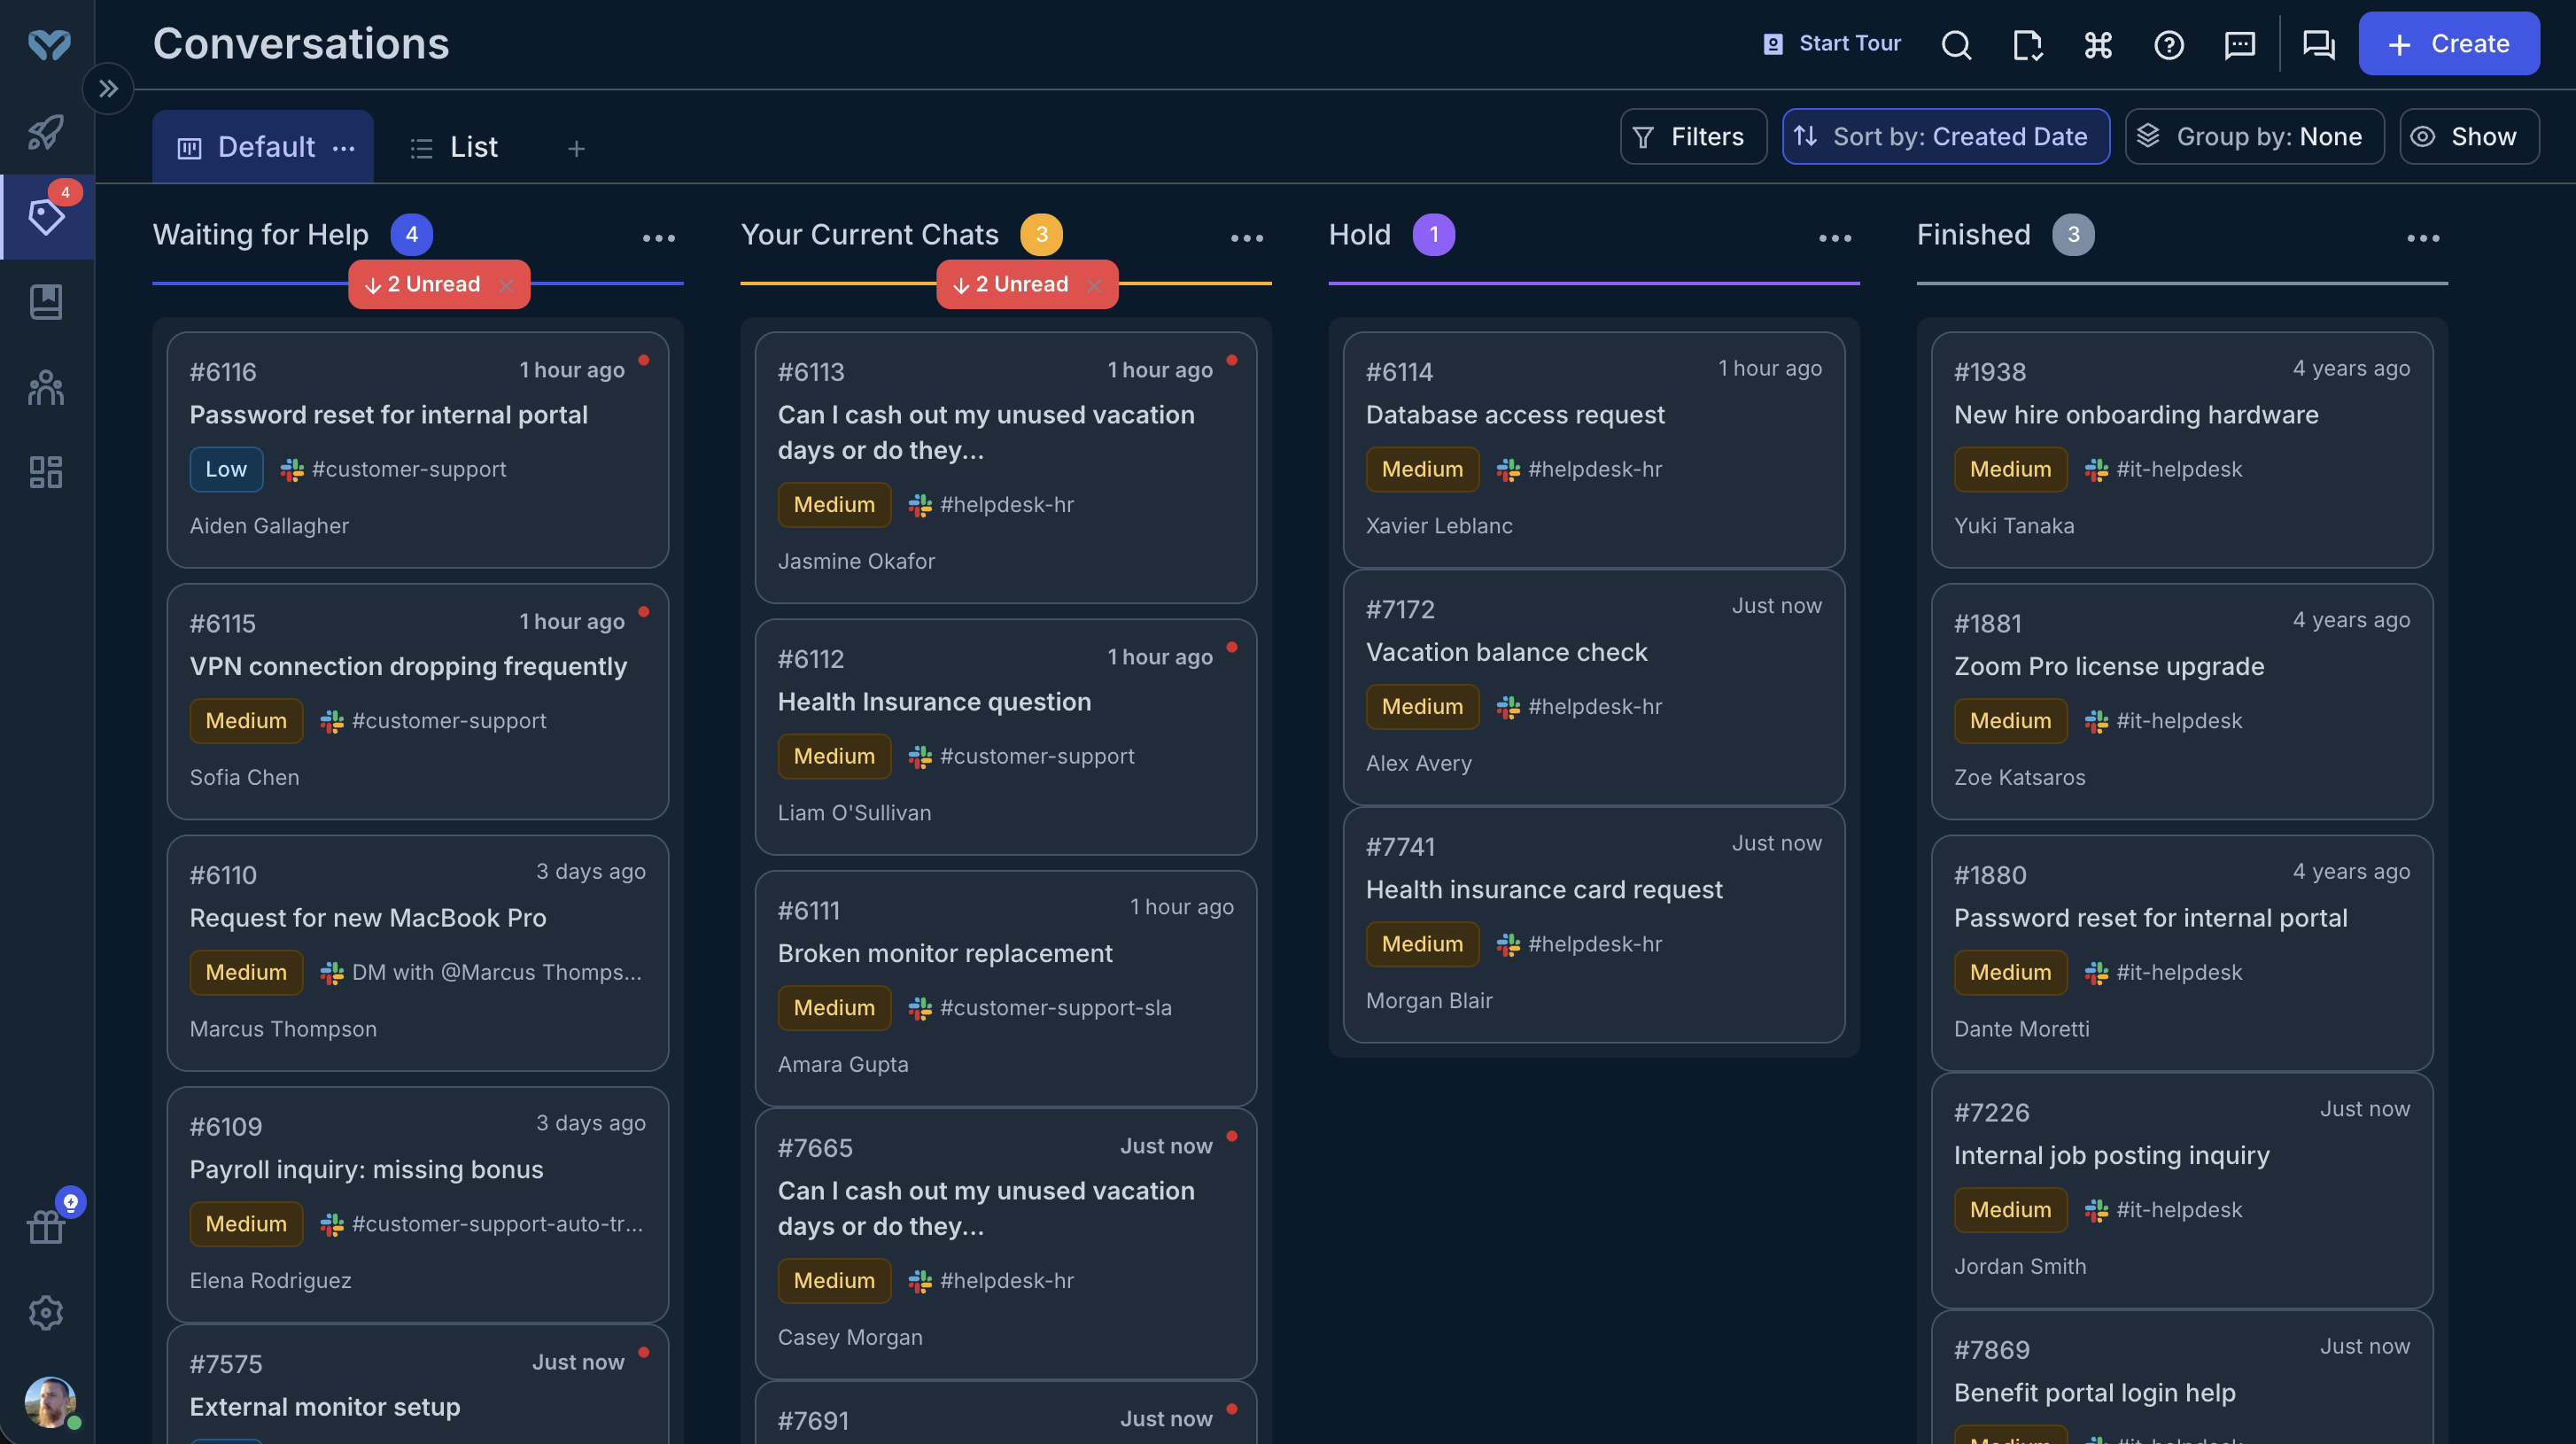Screen dimensions: 2576x1444
Task: Open the conversations forum icon near Create
Action: point(2319,44)
